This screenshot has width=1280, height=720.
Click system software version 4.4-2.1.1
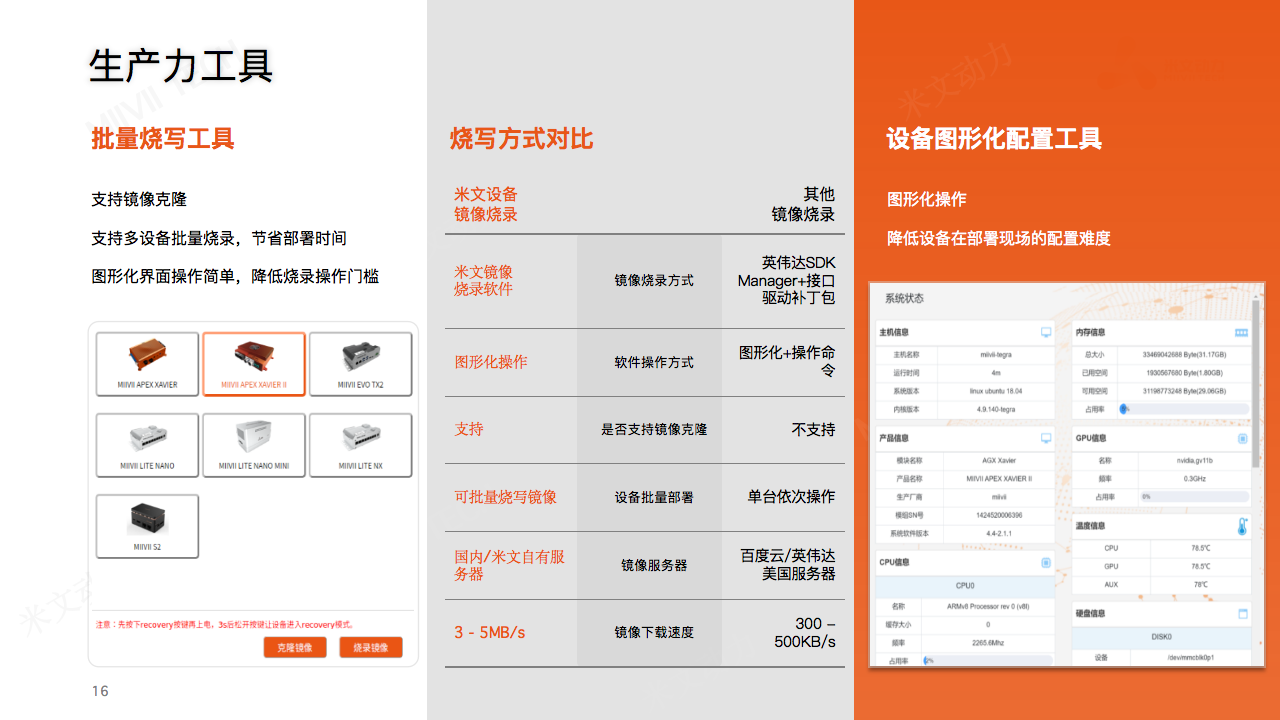pos(999,533)
